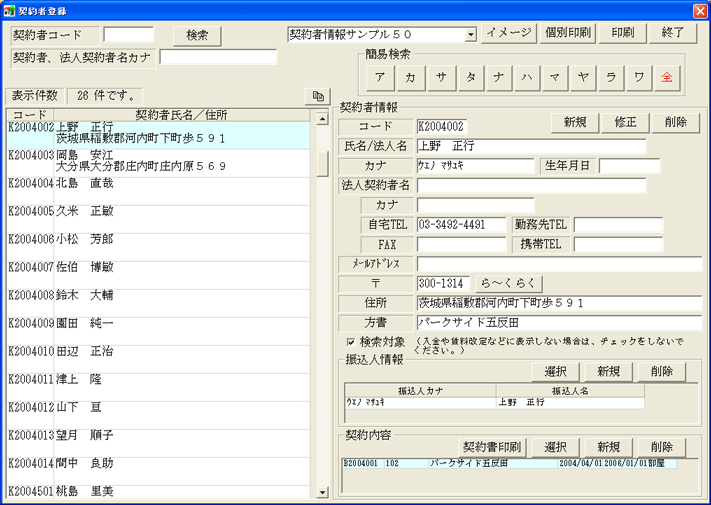This screenshot has height=505, width=711.
Task: Click the ア quick search button
Action: 380,77
